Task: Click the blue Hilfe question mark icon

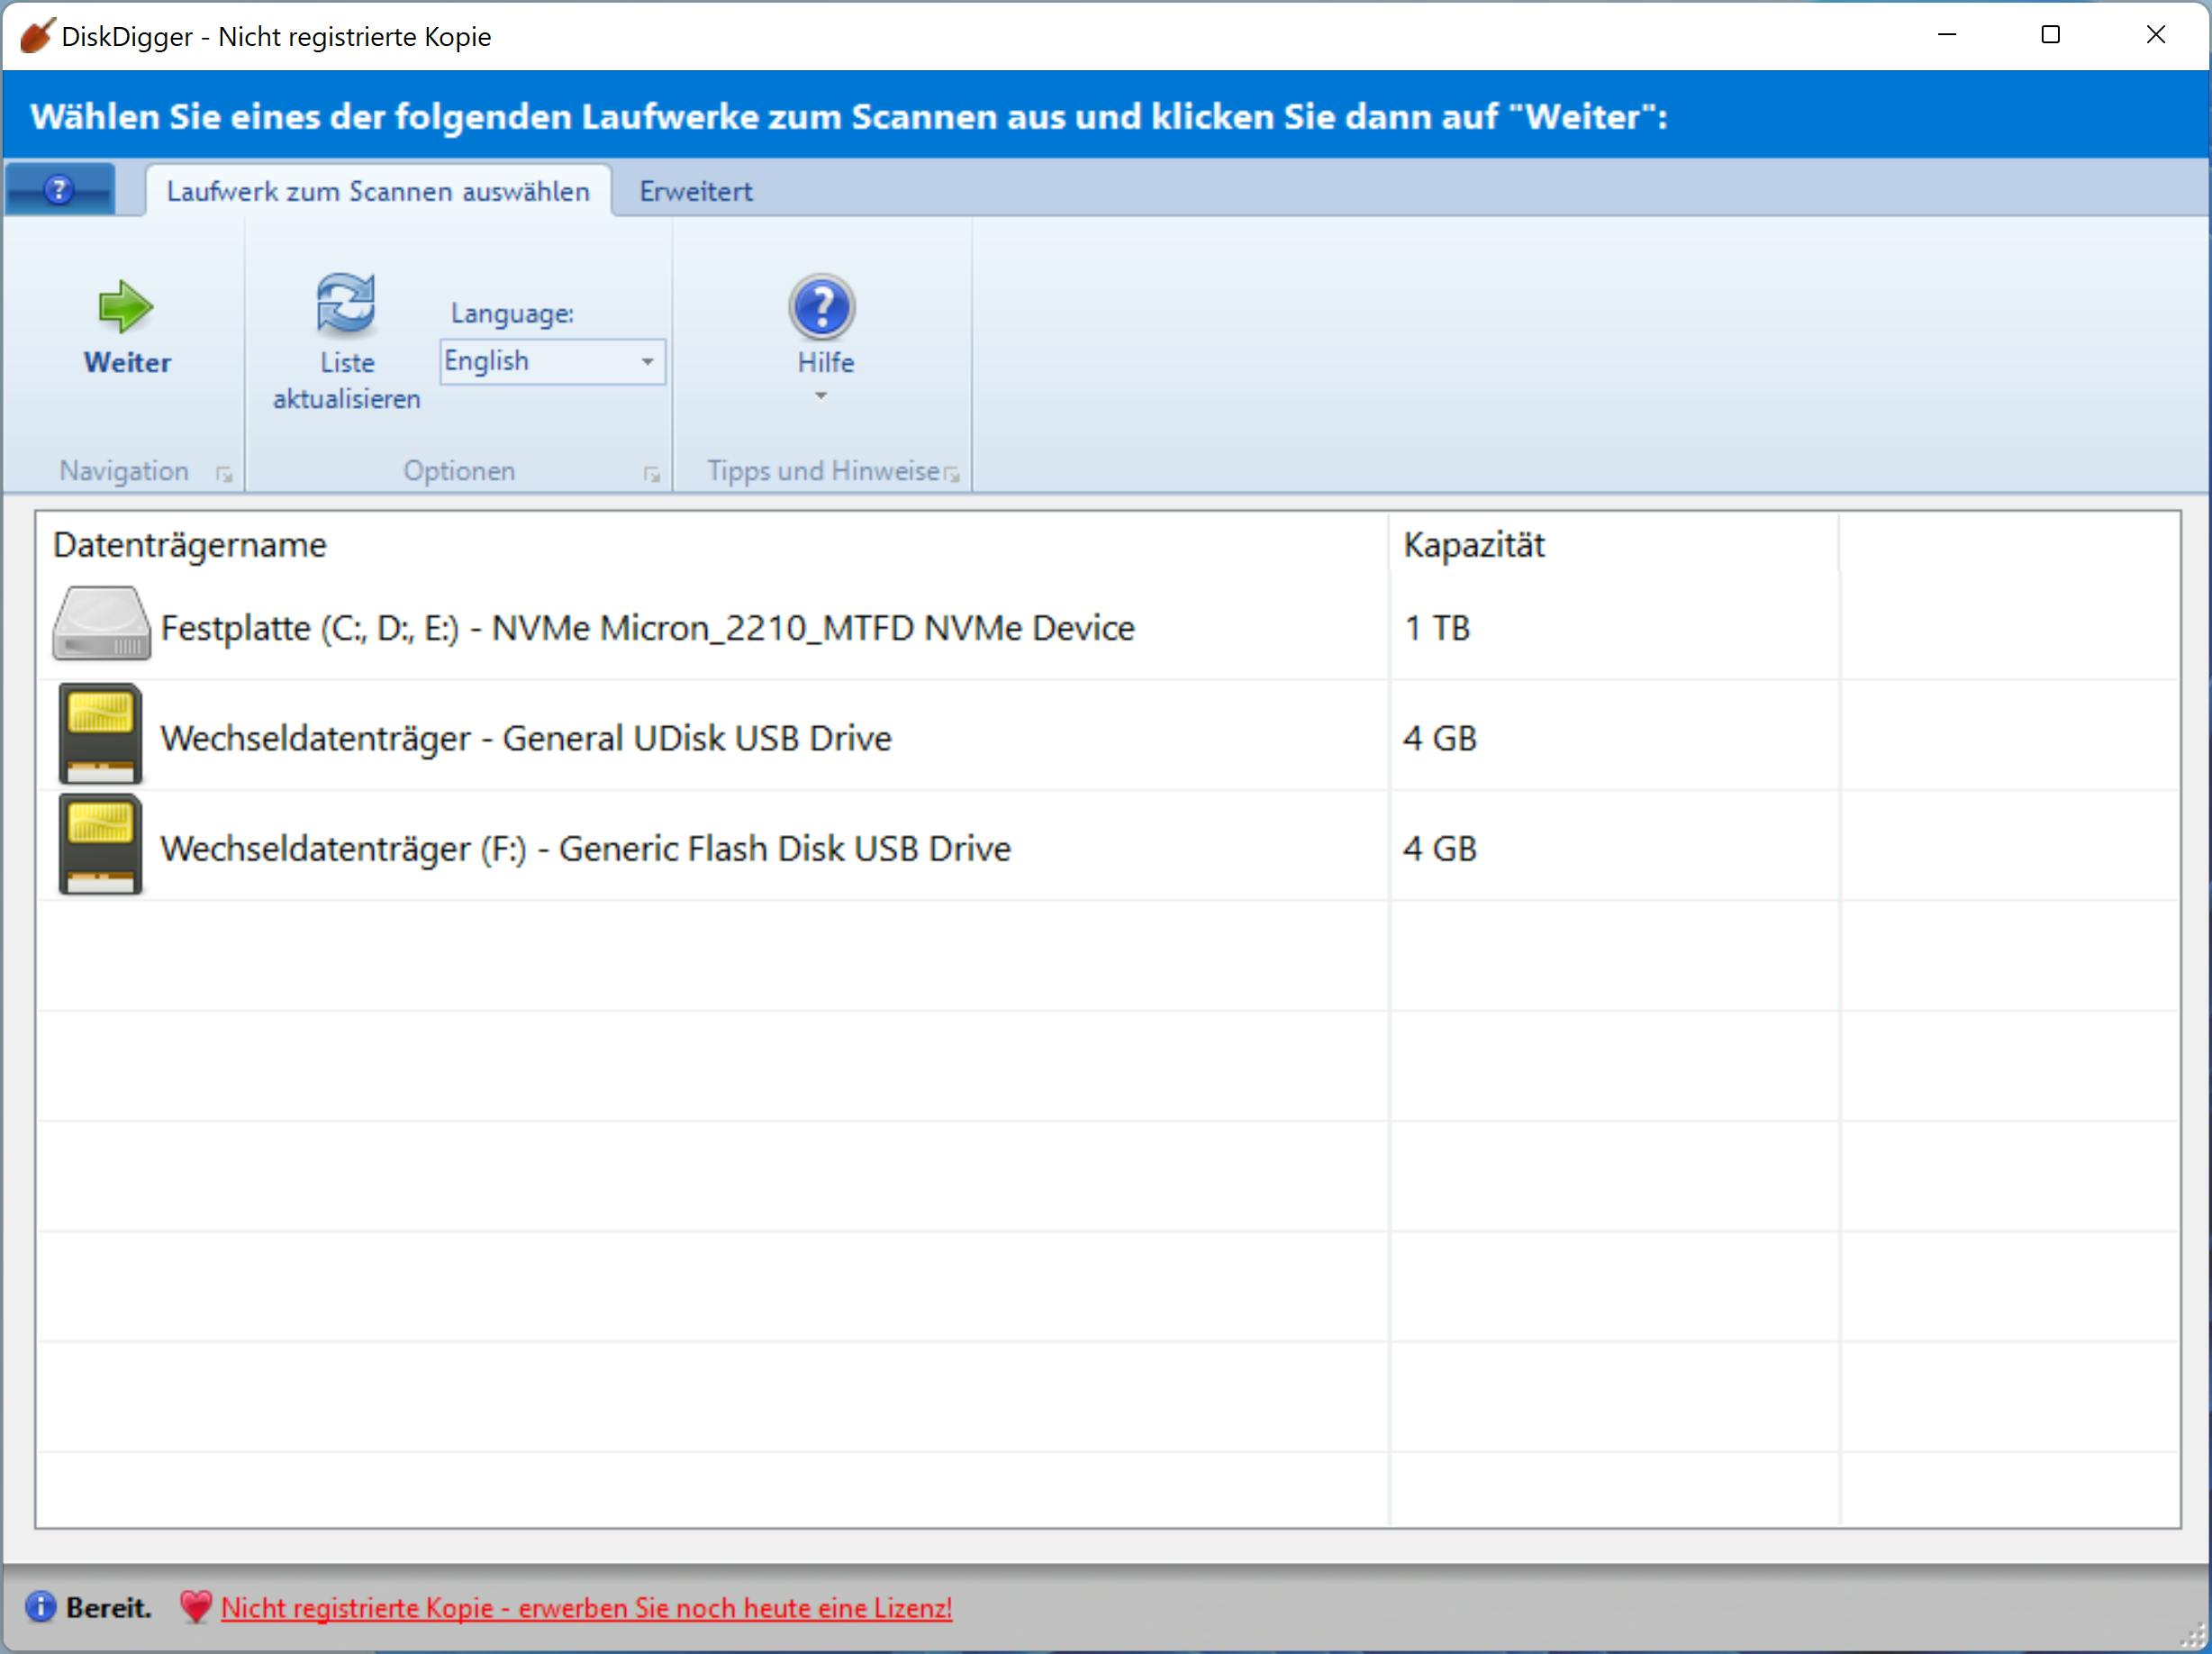Action: click(x=821, y=307)
